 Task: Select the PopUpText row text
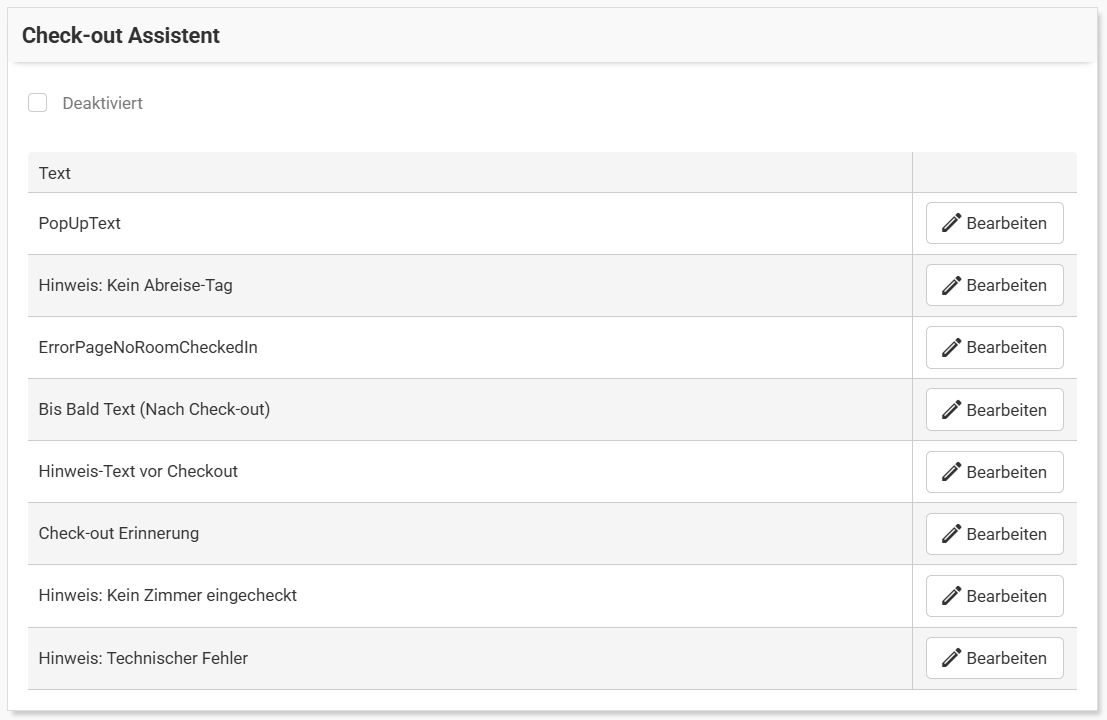coord(80,223)
